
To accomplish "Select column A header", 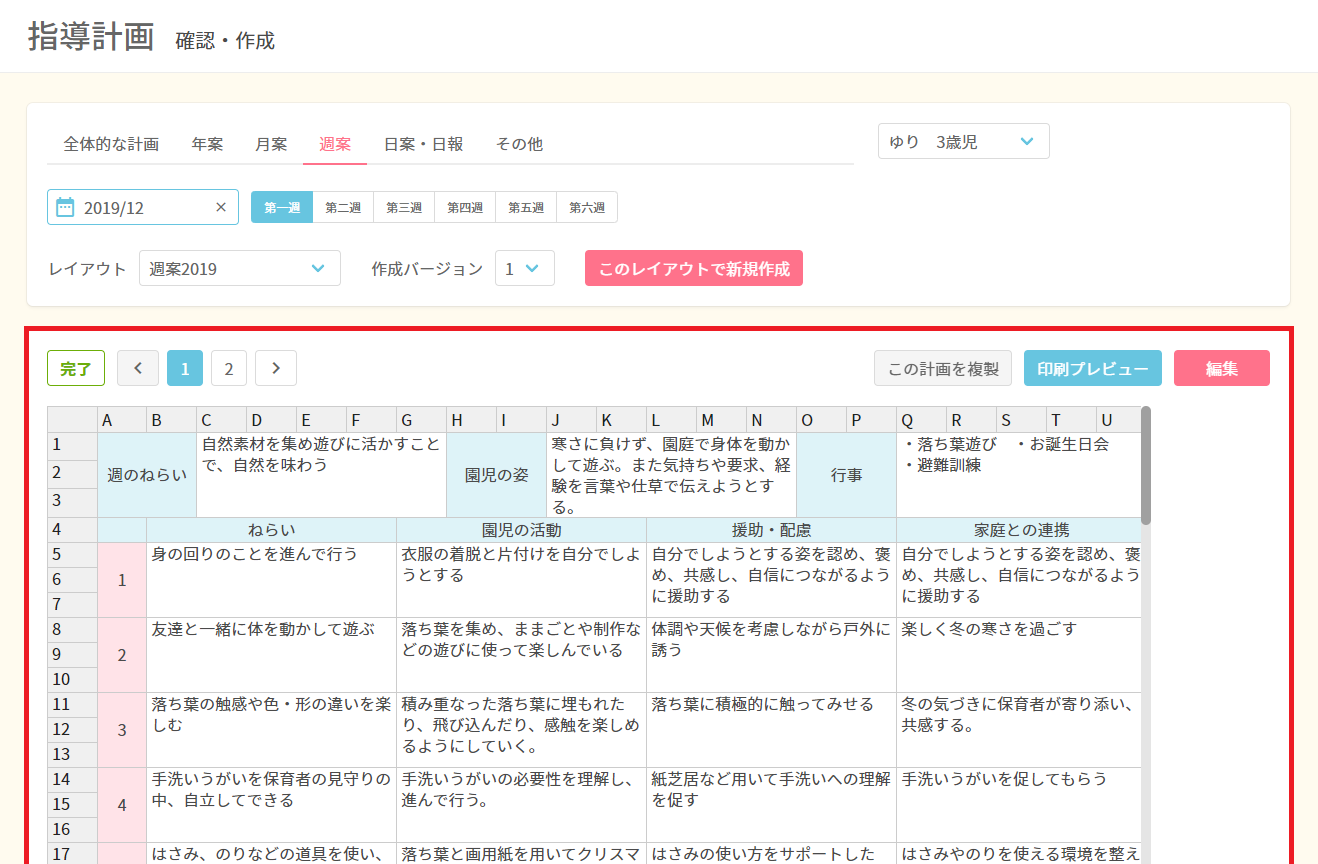I will (x=122, y=420).
